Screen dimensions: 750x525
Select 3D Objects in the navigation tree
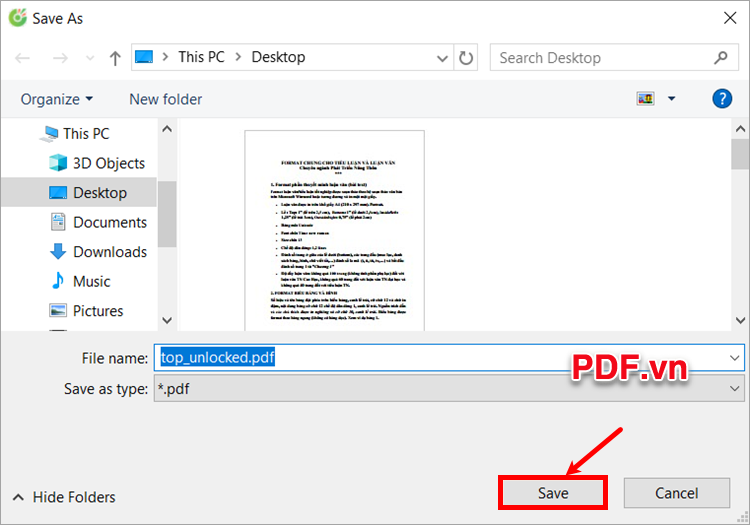pos(109,164)
